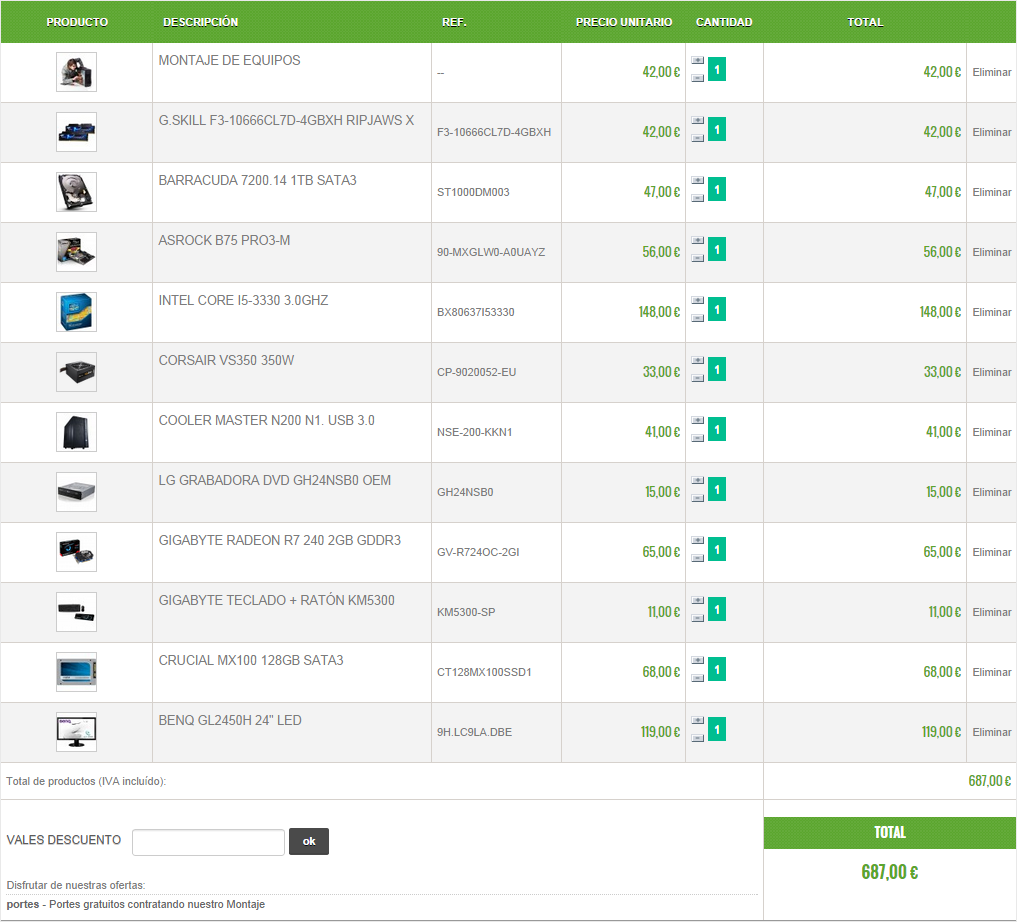Screen dimensions: 1018x922
Task: Click minus icon for CORSAIR VS350
Action: [x=697, y=379]
